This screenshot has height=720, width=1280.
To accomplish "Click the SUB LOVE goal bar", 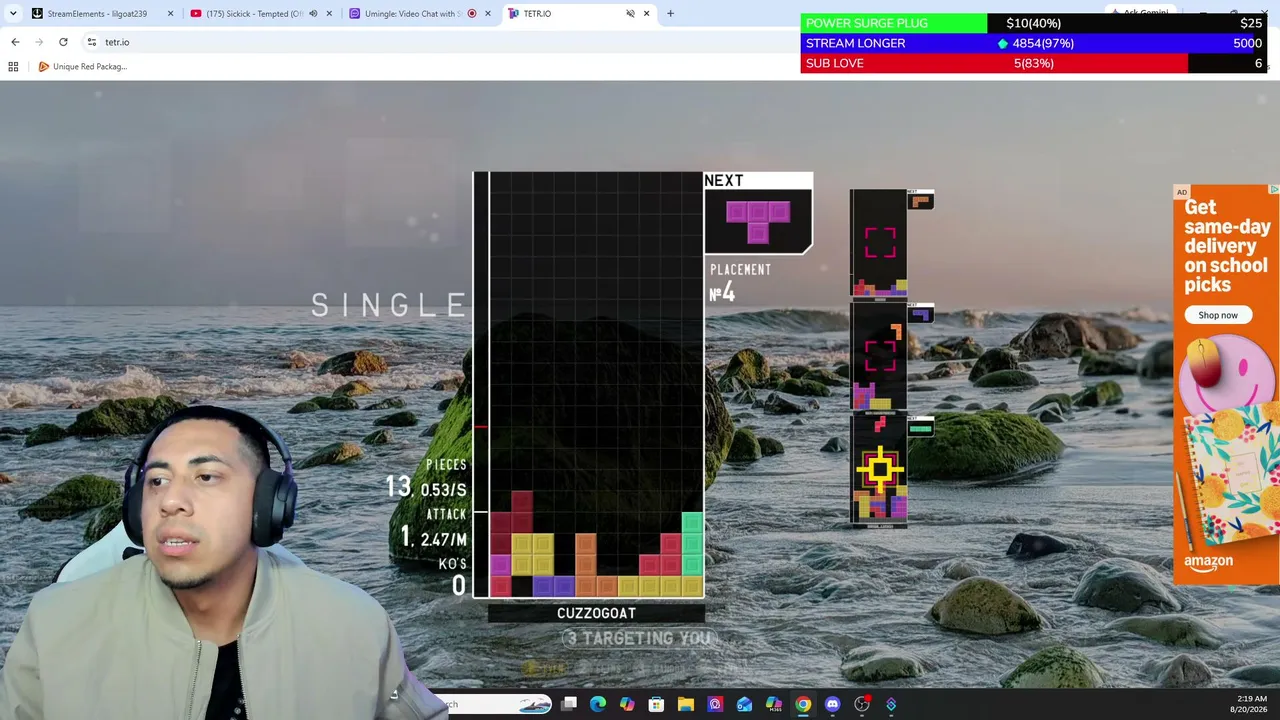I will tap(1034, 63).
